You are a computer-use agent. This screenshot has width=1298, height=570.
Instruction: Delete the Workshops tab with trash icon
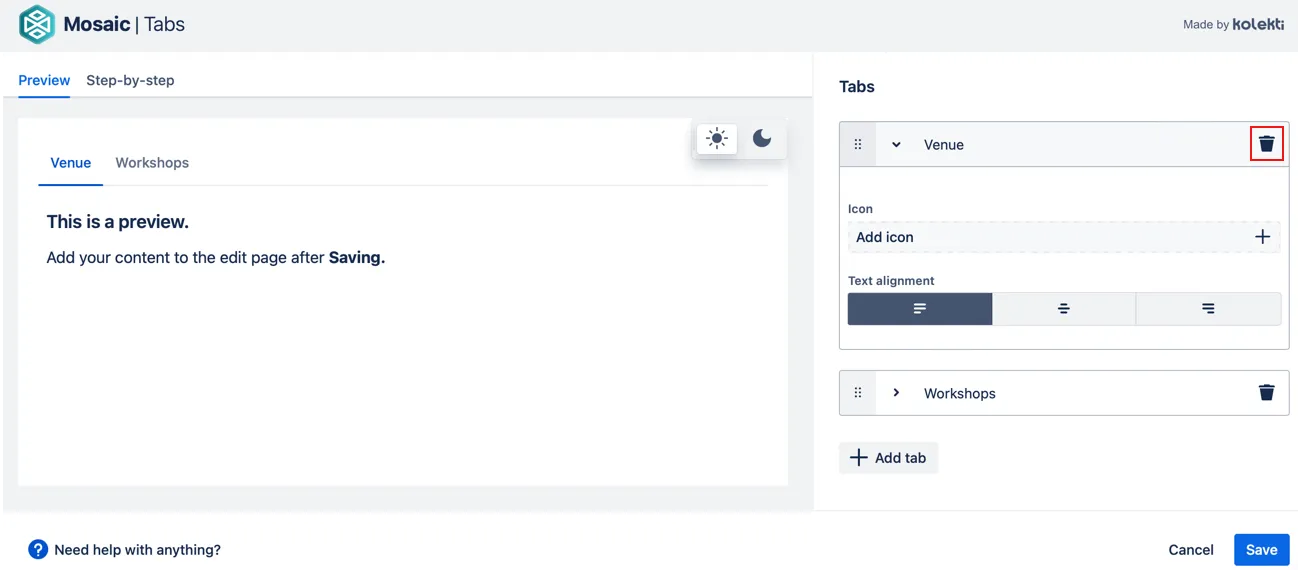(x=1266, y=393)
